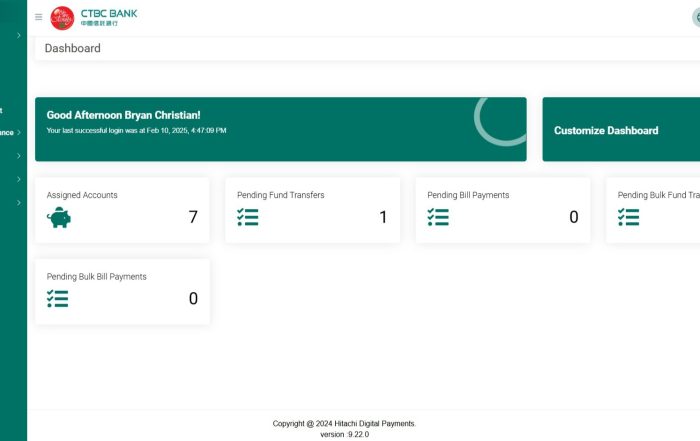Click the Assigned Accounts piggy bank icon

58,217
